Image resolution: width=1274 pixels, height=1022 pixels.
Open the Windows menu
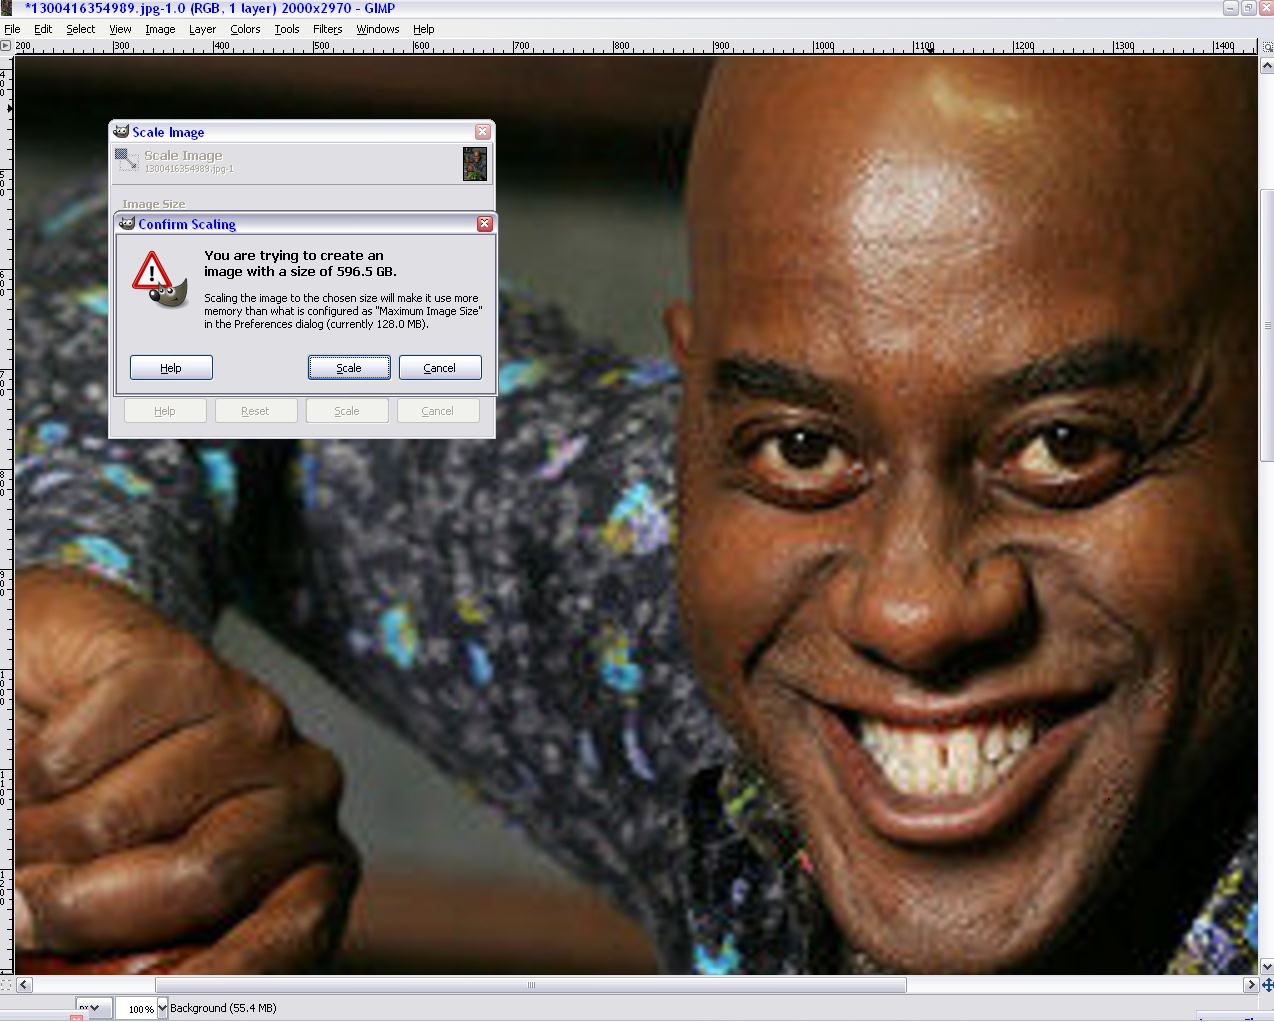[378, 29]
